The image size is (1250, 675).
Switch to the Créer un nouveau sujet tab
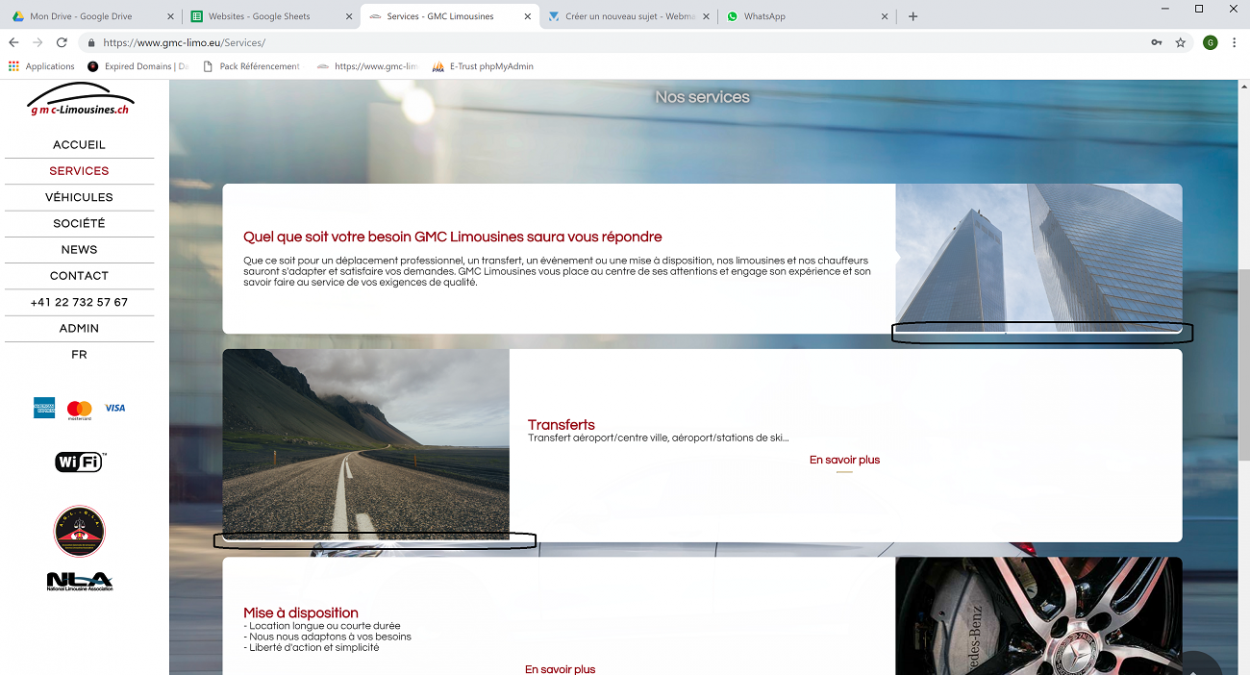(x=628, y=17)
